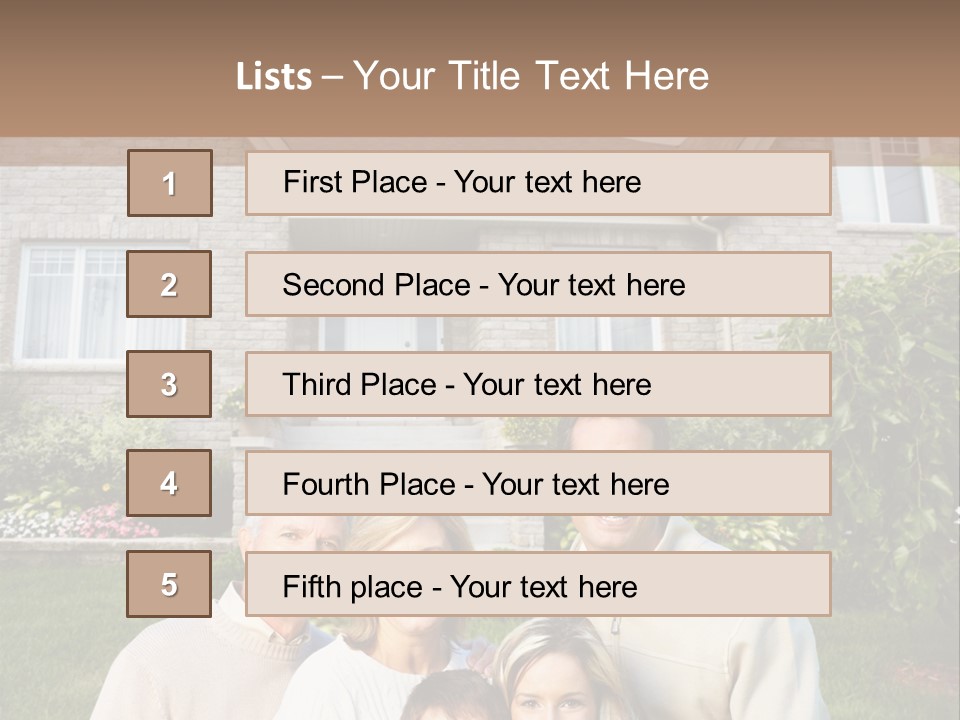The height and width of the screenshot is (720, 960).
Task: Click the gray-haired man's face in the photo
Action: [303, 538]
